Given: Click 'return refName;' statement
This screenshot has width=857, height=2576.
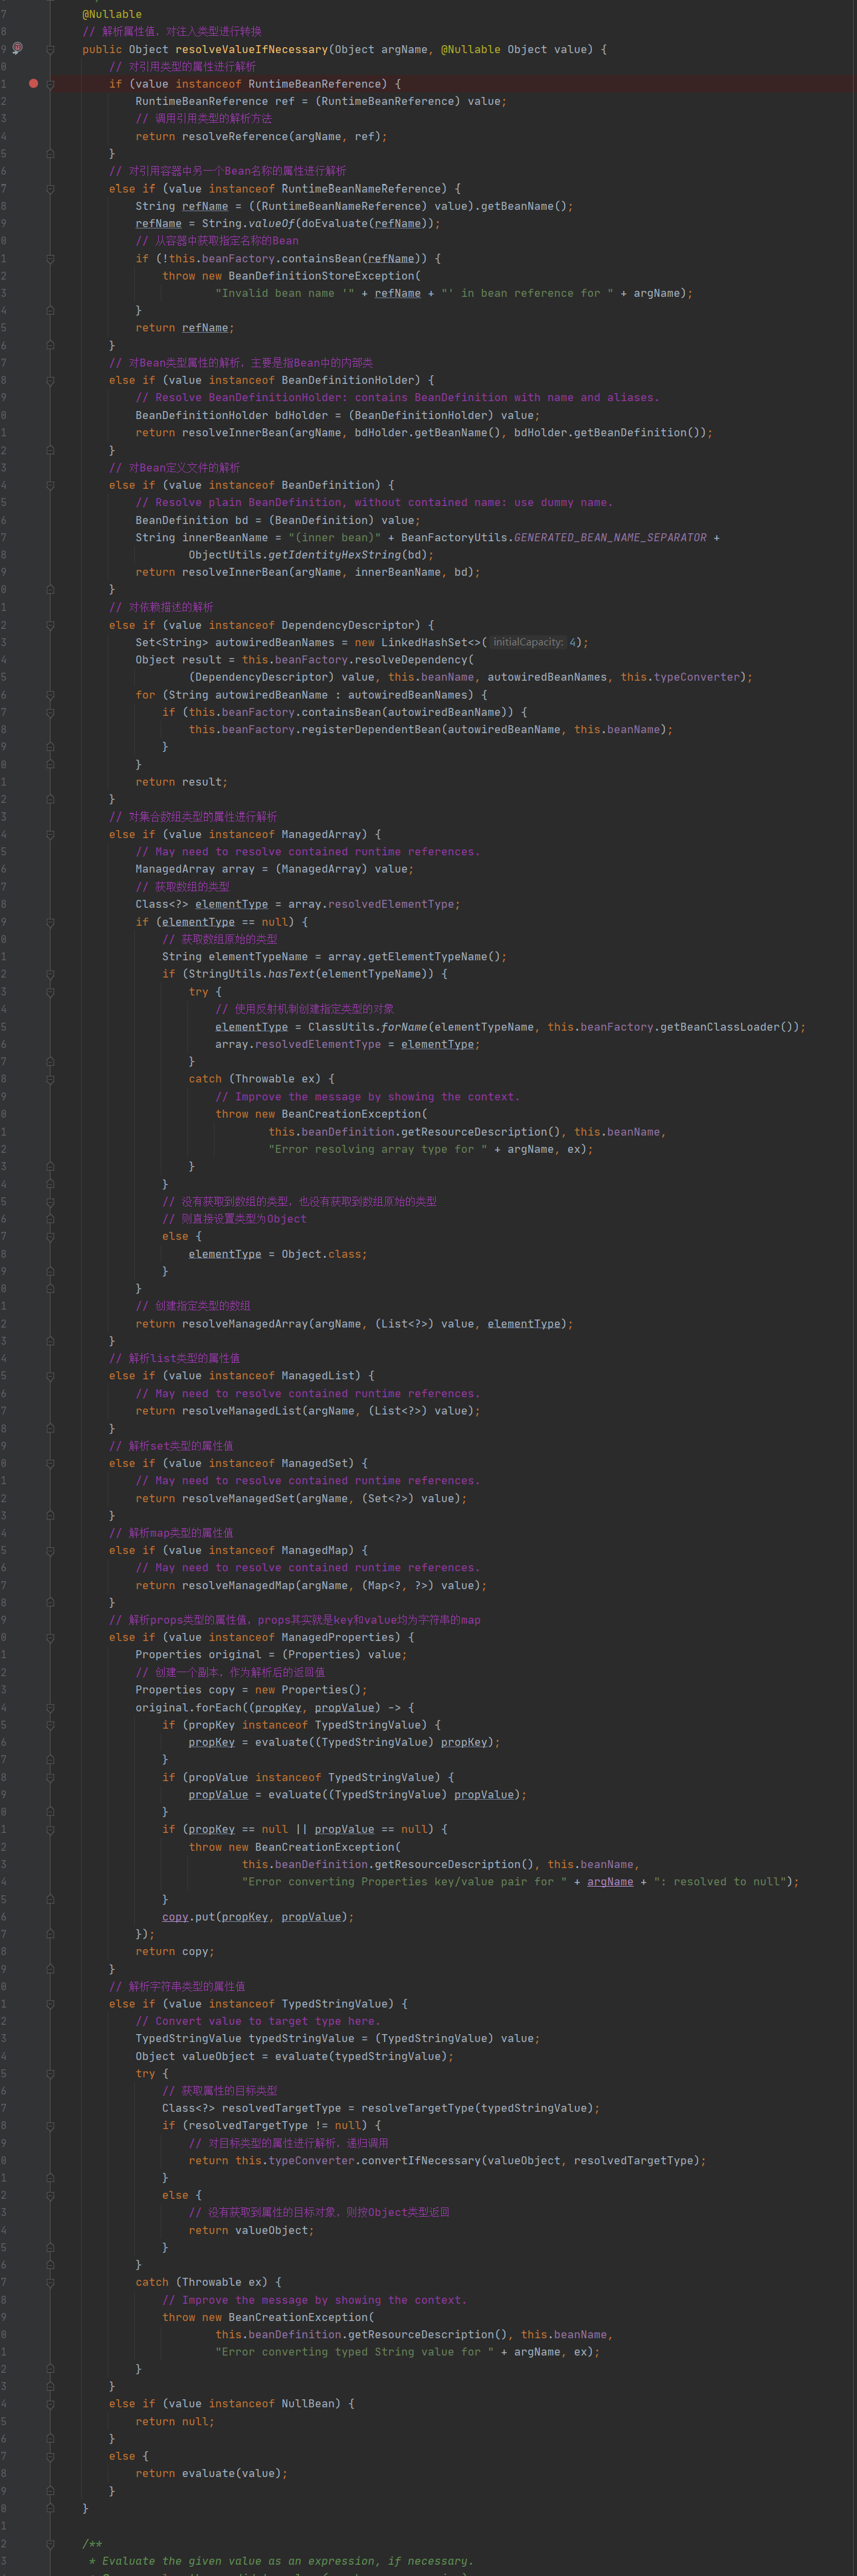Looking at the screenshot, I should click(x=185, y=328).
